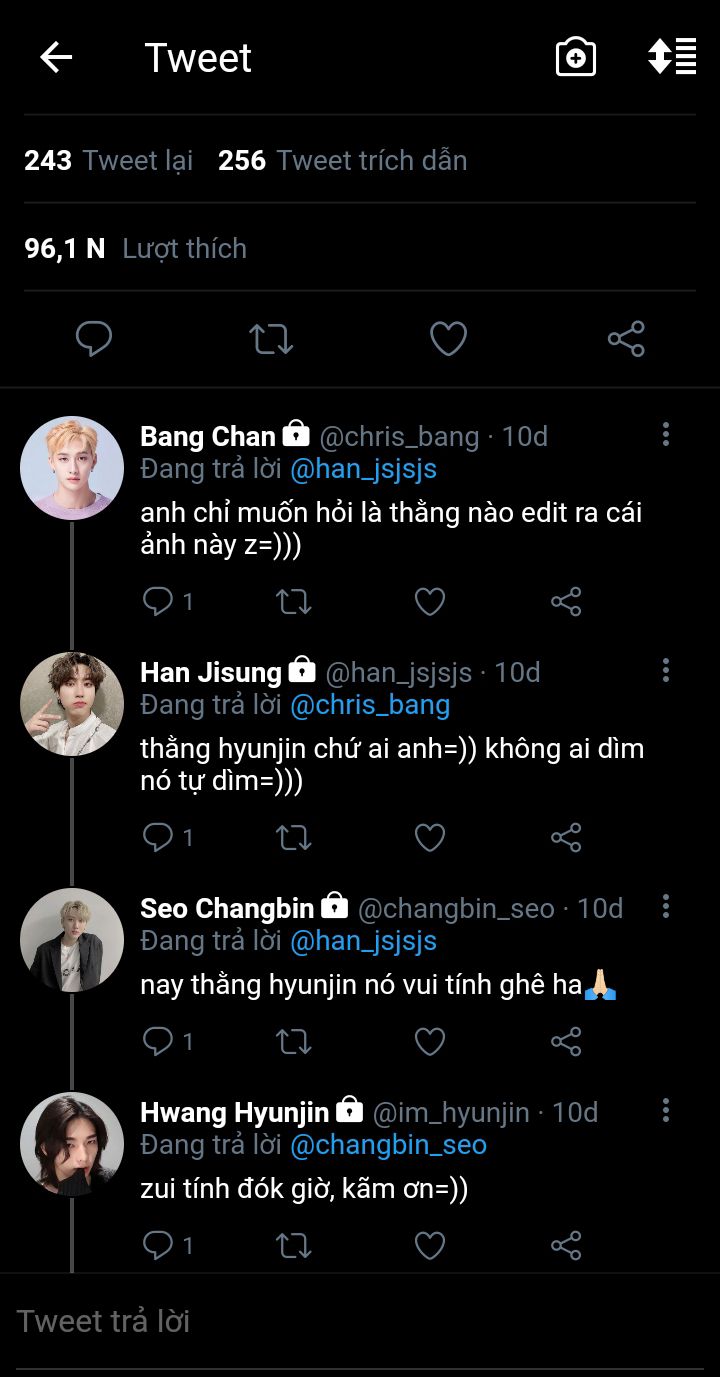
Task: View the 256 Tweet trích dẫn list
Action: (342, 161)
